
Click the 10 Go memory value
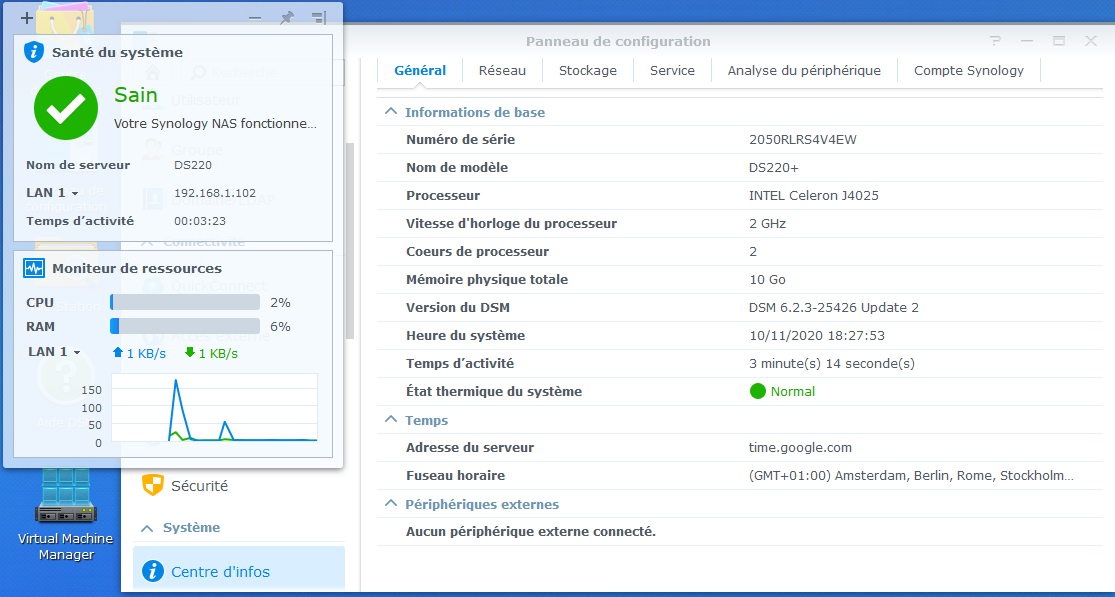[x=767, y=279]
